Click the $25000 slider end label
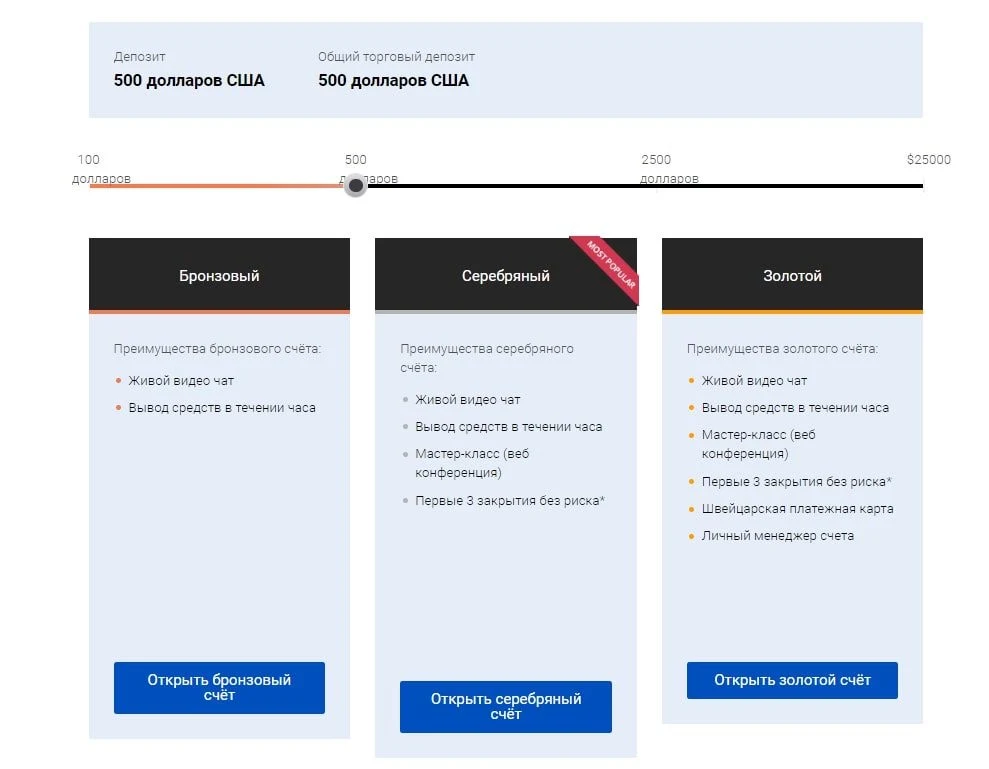Viewport: 989px width, 769px height. [x=928, y=160]
